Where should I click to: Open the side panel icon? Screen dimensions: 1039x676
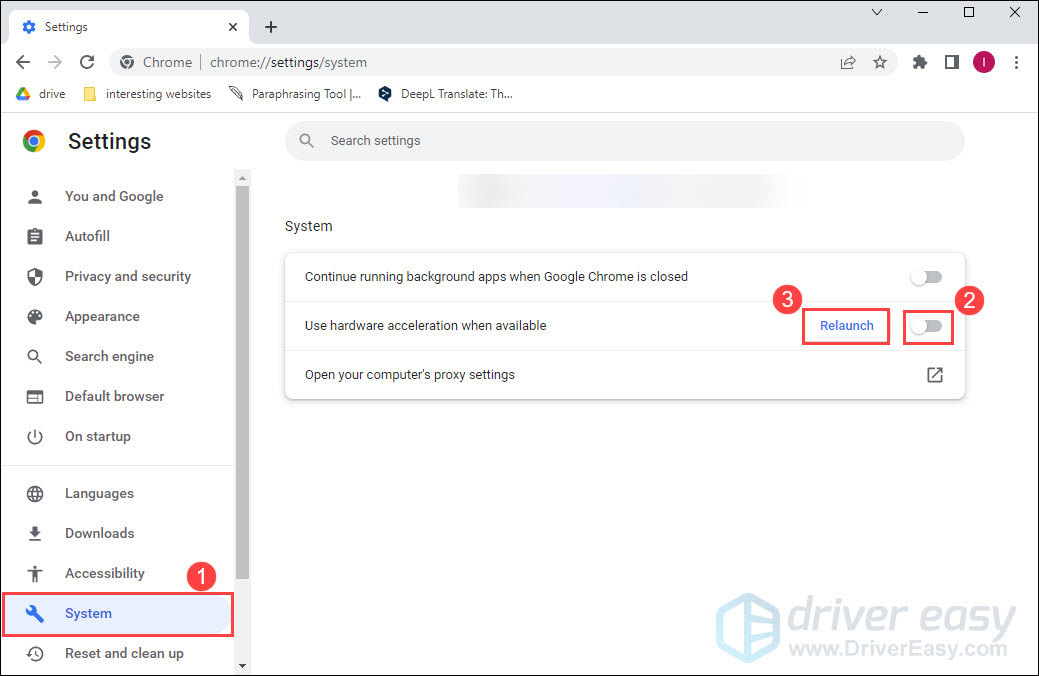click(952, 62)
